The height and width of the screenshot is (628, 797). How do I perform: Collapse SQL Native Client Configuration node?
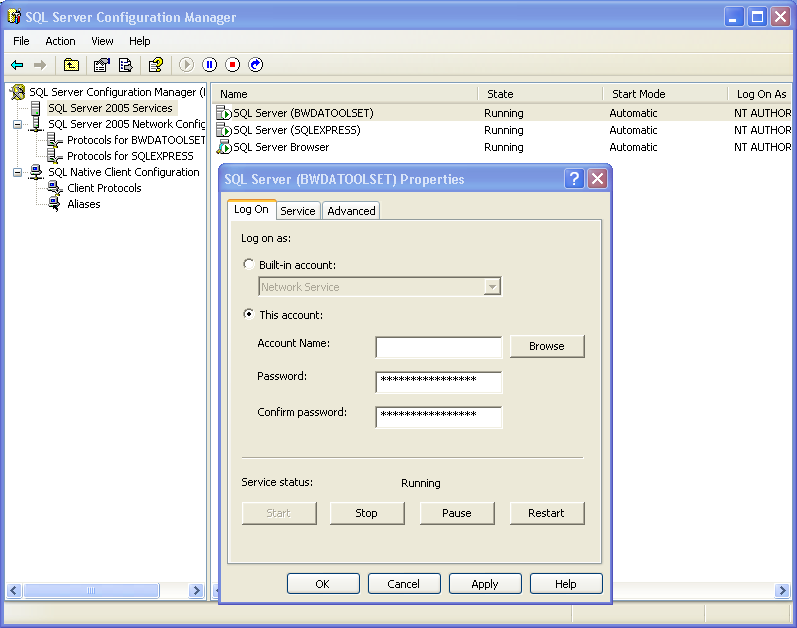[x=17, y=172]
